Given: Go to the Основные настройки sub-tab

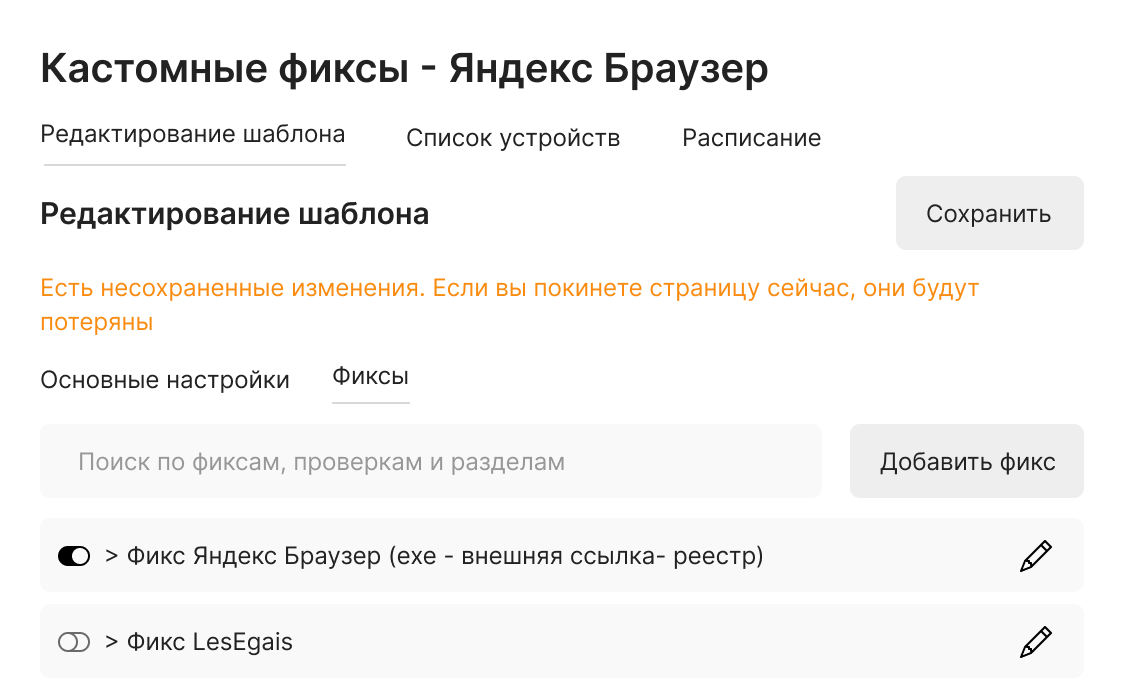Looking at the screenshot, I should coord(165,380).
